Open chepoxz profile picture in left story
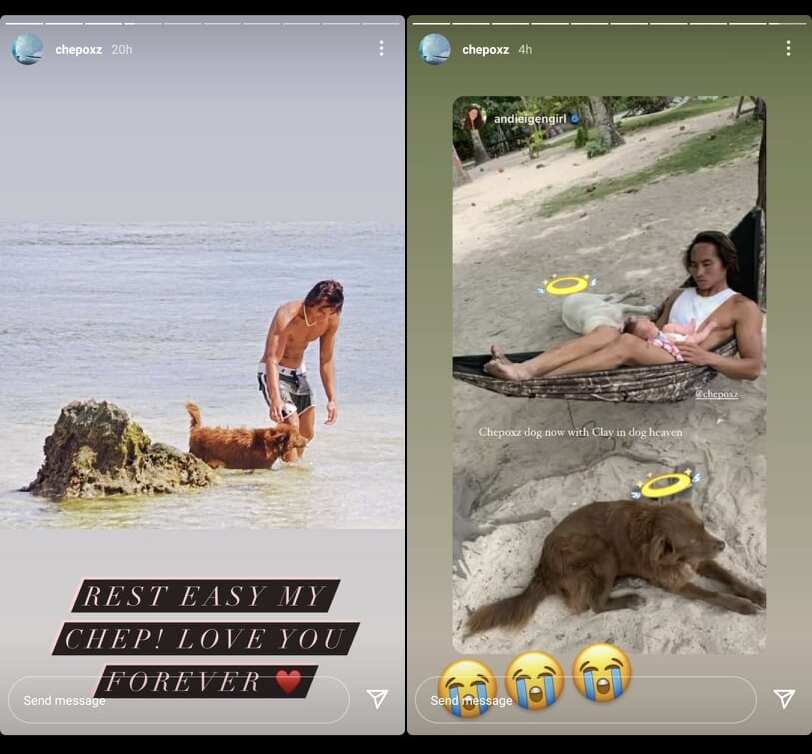This screenshot has height=754, width=812. pos(27,49)
